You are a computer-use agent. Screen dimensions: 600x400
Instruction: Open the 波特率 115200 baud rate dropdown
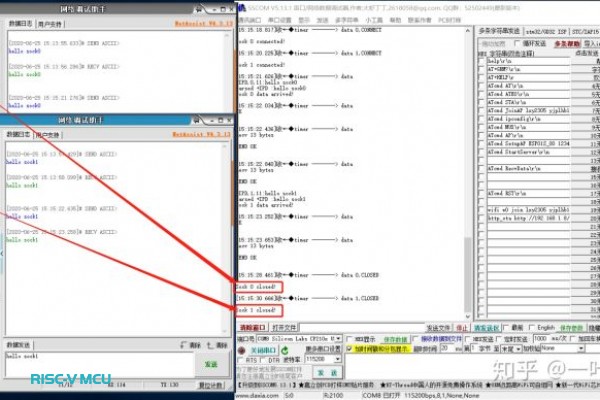(338, 359)
